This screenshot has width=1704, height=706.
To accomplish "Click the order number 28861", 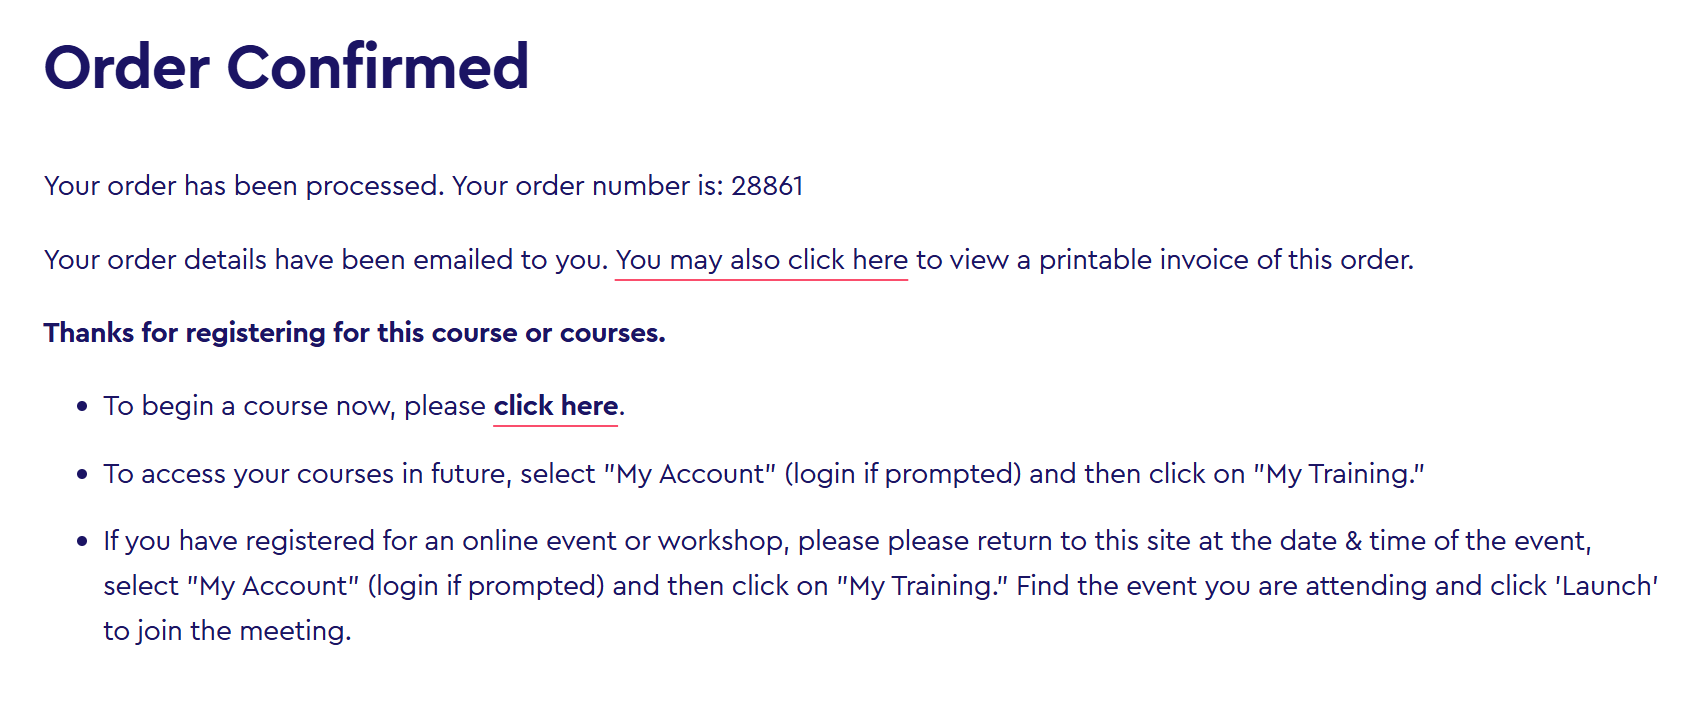I will point(767,186).
